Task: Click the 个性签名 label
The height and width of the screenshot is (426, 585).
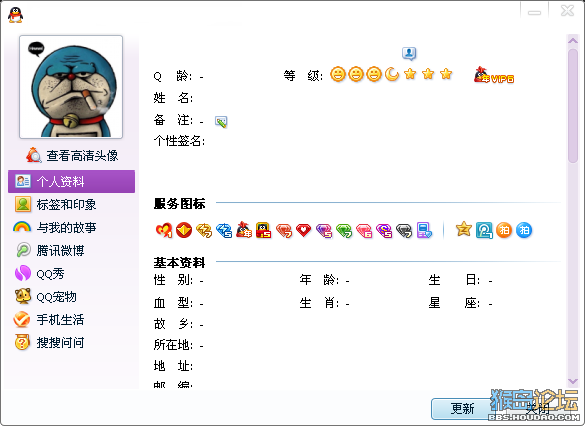Action: click(179, 141)
